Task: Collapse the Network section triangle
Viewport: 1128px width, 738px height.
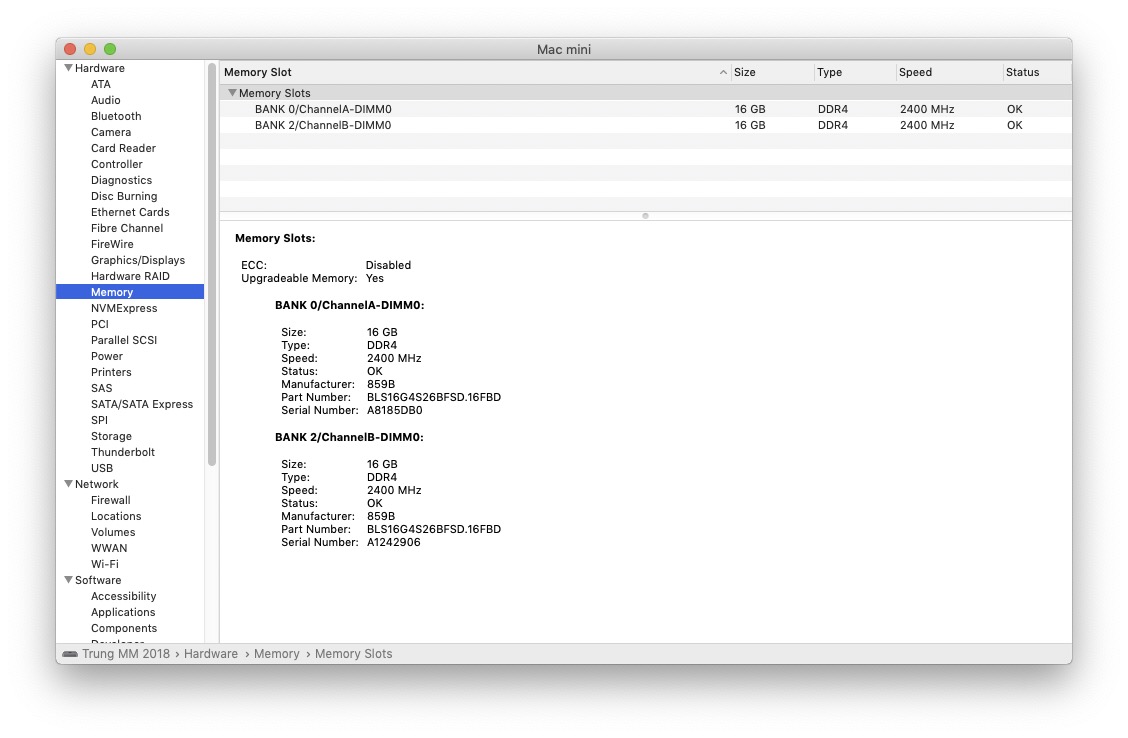Action: point(68,484)
